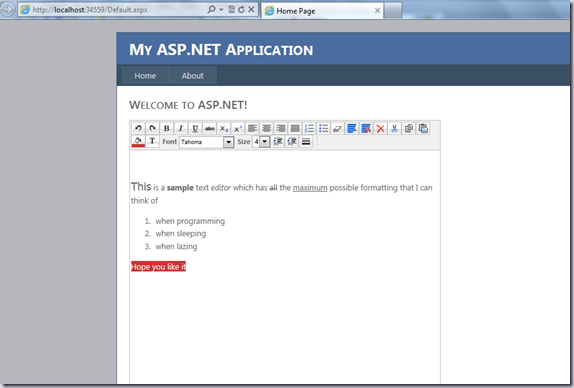Open the address bar autocomplete dropdown arrow
This screenshot has height=388, width=574.
click(221, 10)
